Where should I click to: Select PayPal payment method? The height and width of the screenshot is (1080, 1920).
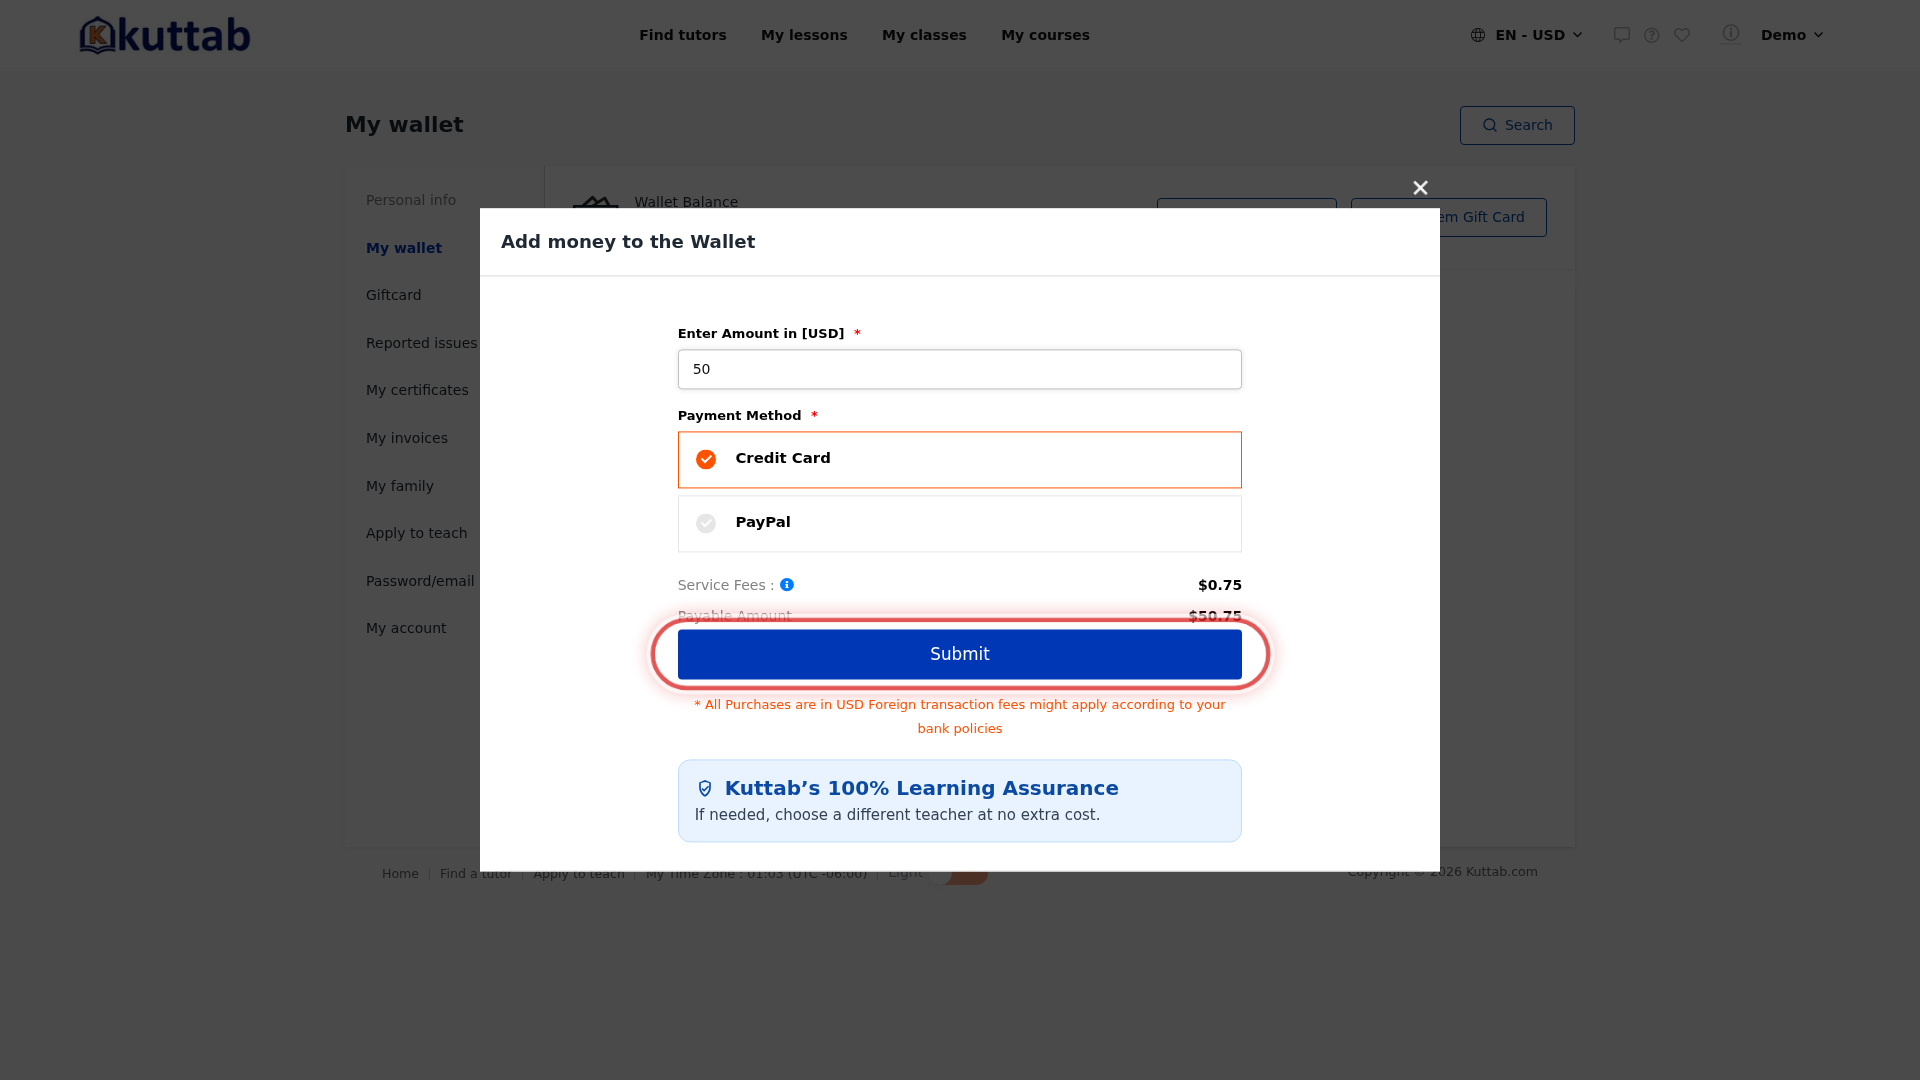[x=960, y=524]
